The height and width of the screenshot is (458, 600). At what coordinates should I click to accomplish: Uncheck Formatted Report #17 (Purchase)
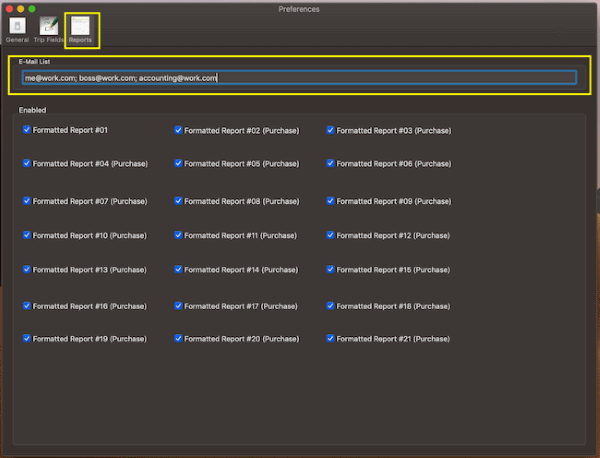pos(178,306)
